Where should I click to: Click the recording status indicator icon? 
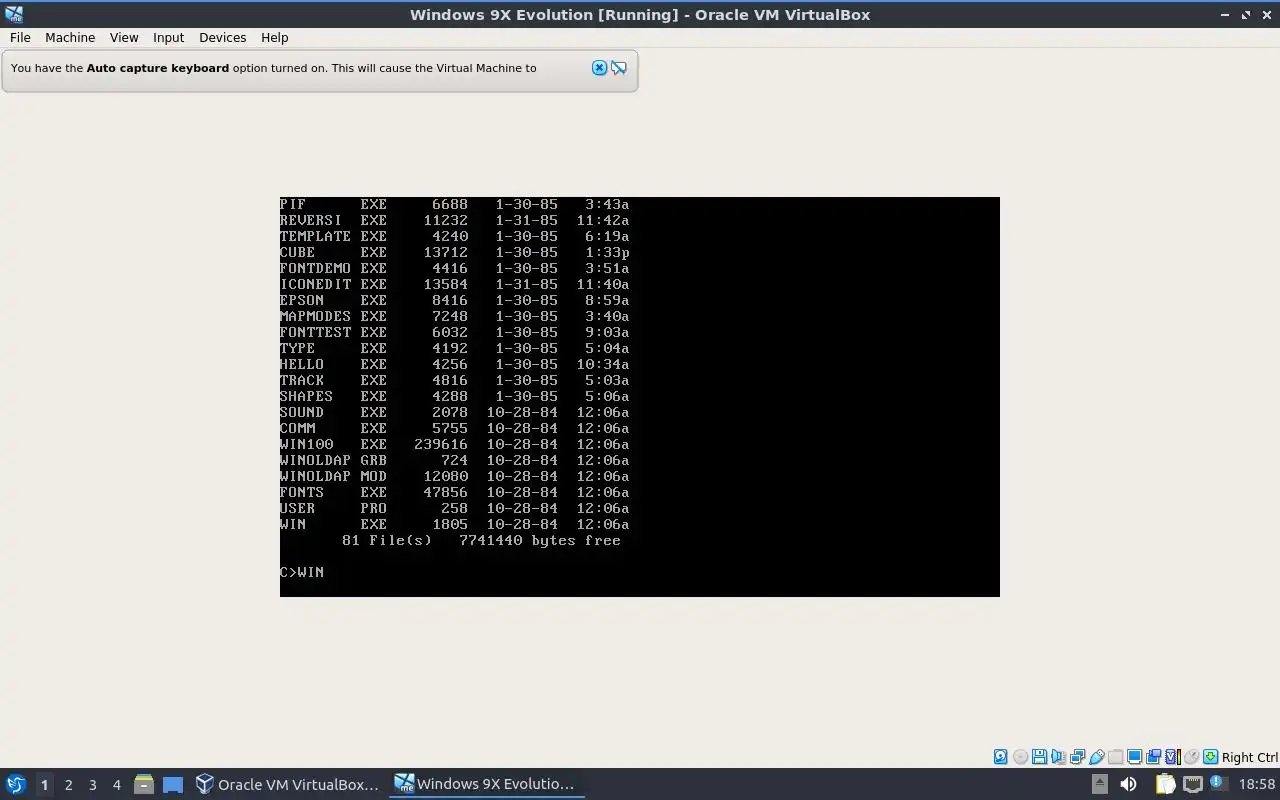(x=1153, y=757)
